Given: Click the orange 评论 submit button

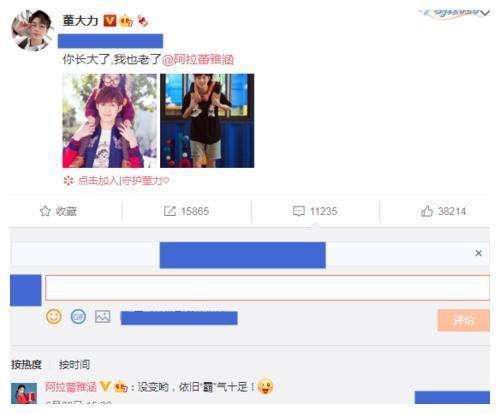Looking at the screenshot, I should (463, 320).
